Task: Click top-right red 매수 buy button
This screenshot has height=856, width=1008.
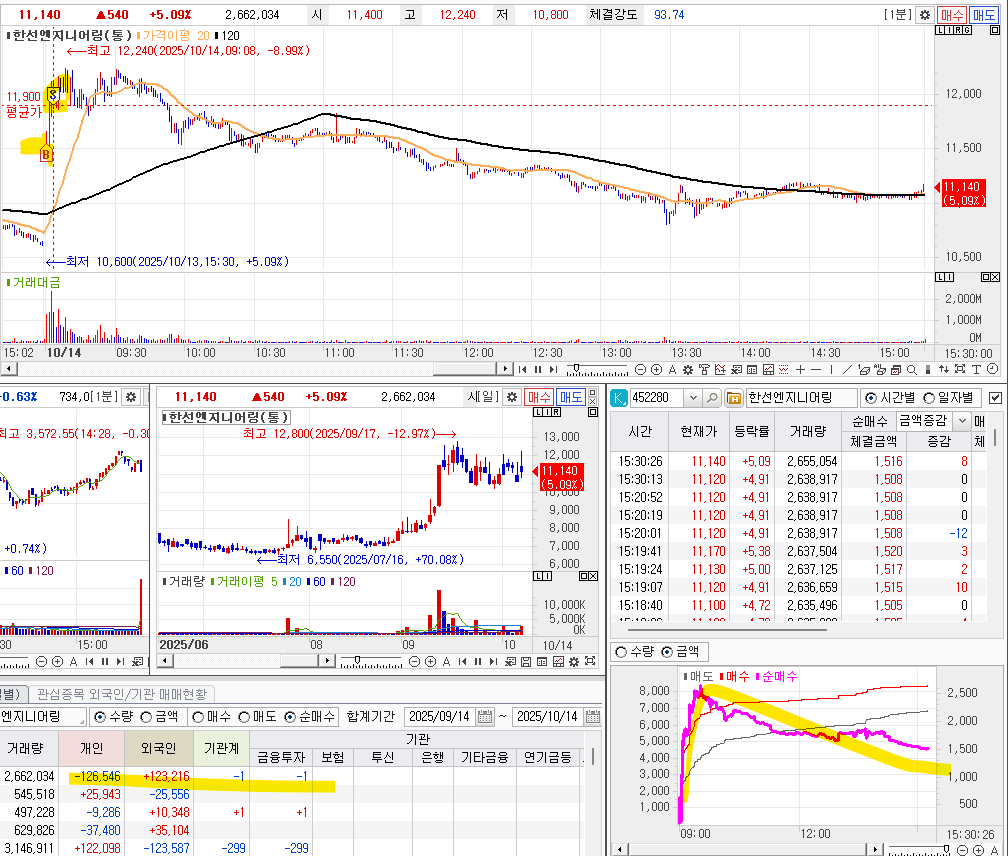Action: point(951,15)
